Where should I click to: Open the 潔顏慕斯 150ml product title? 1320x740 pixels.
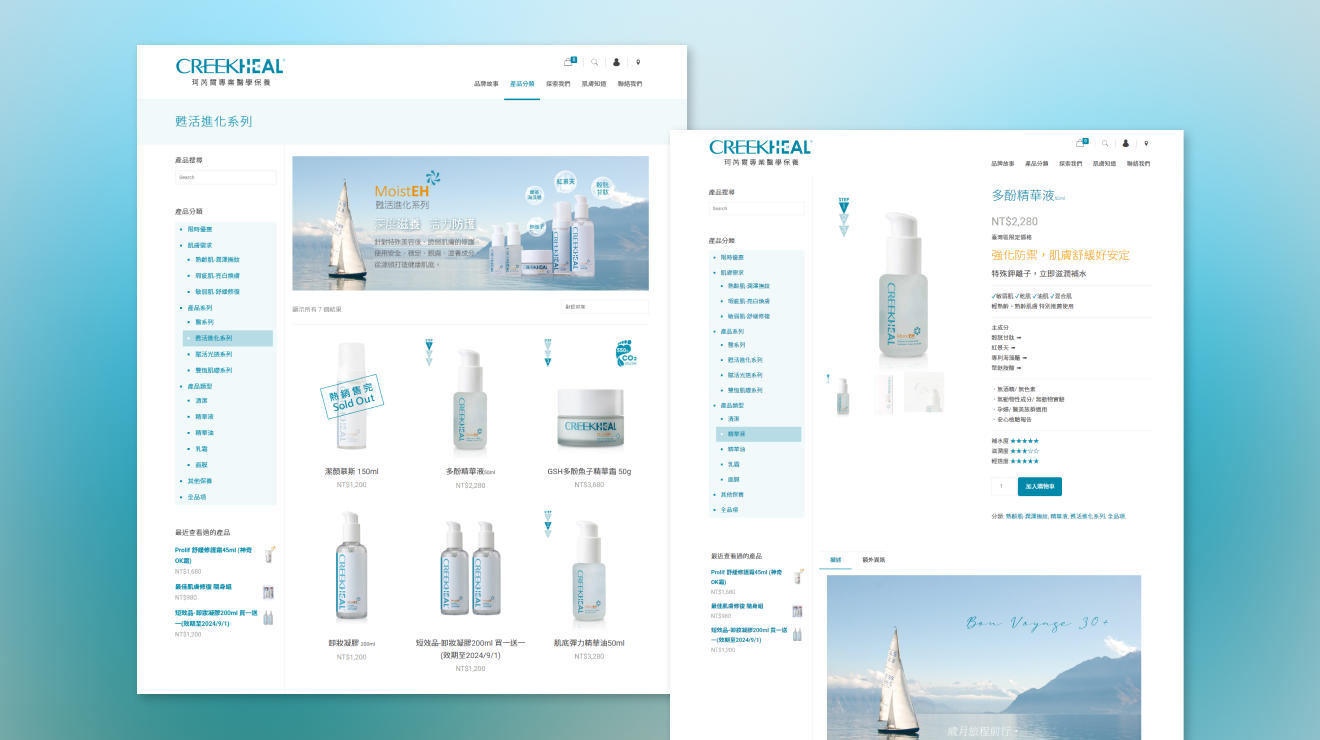351,471
